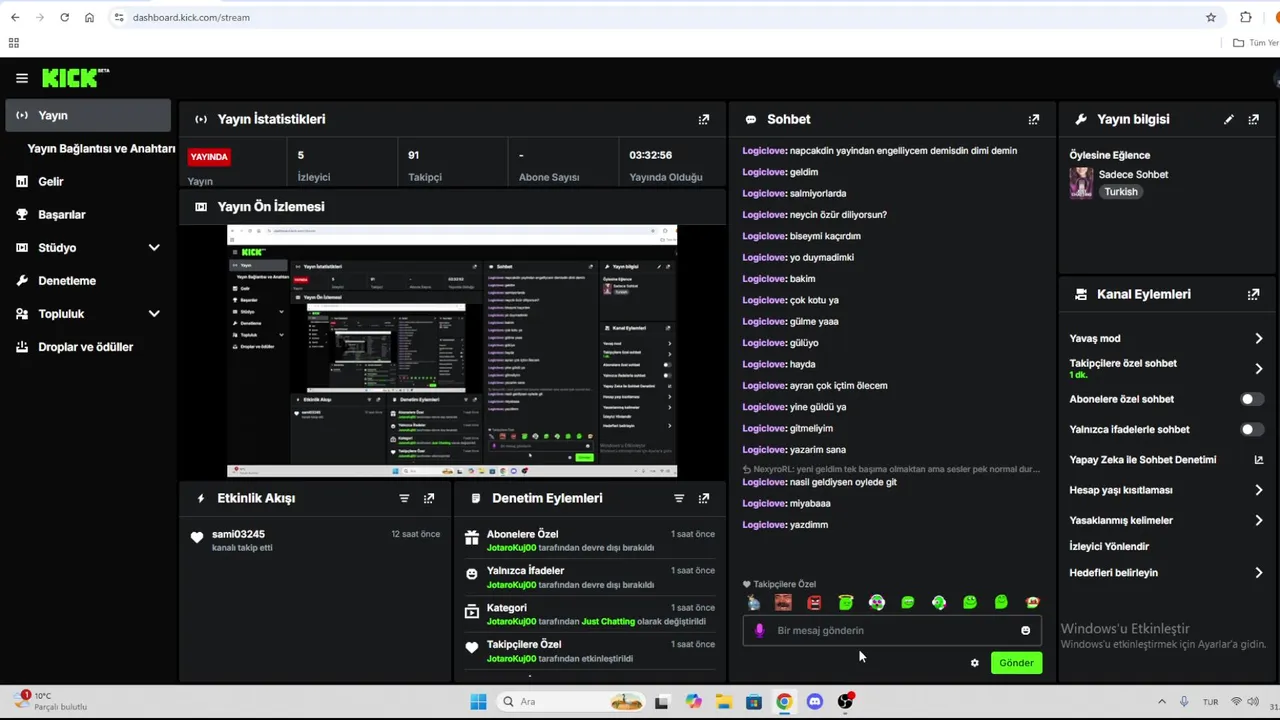Viewport: 1280px width, 720px height.
Task: Open Yapay Zeka ile Sohbet Denetimi
Action: (x=1143, y=460)
